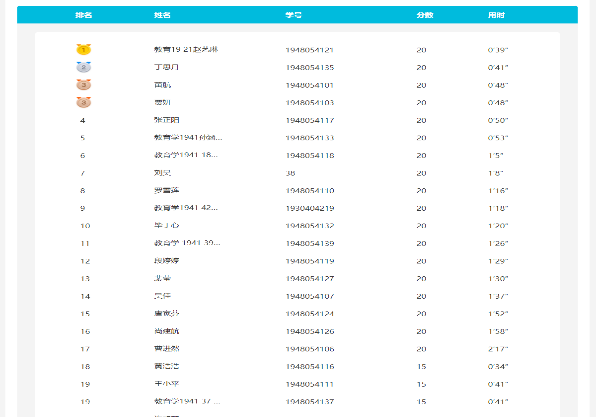The width and height of the screenshot is (596, 417).
Task: Sort by the 分数 column header
Action: 425,15
